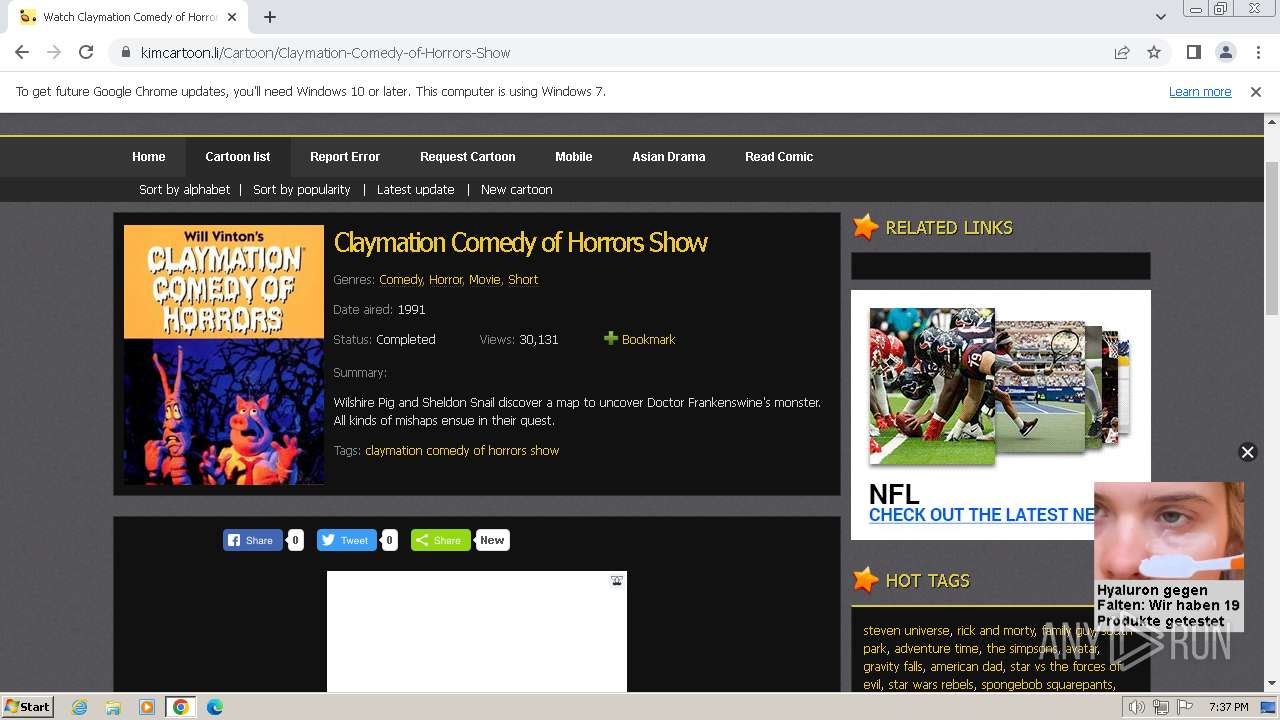Viewport: 1280px width, 720px height.
Task: Click the Claymation cover poster
Action: 224,355
